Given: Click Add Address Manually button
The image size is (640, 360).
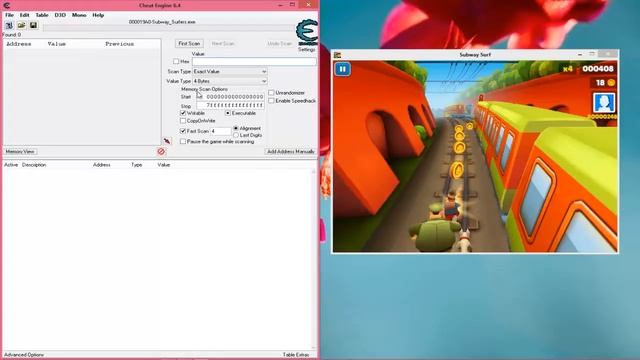Looking at the screenshot, I should pos(291,151).
